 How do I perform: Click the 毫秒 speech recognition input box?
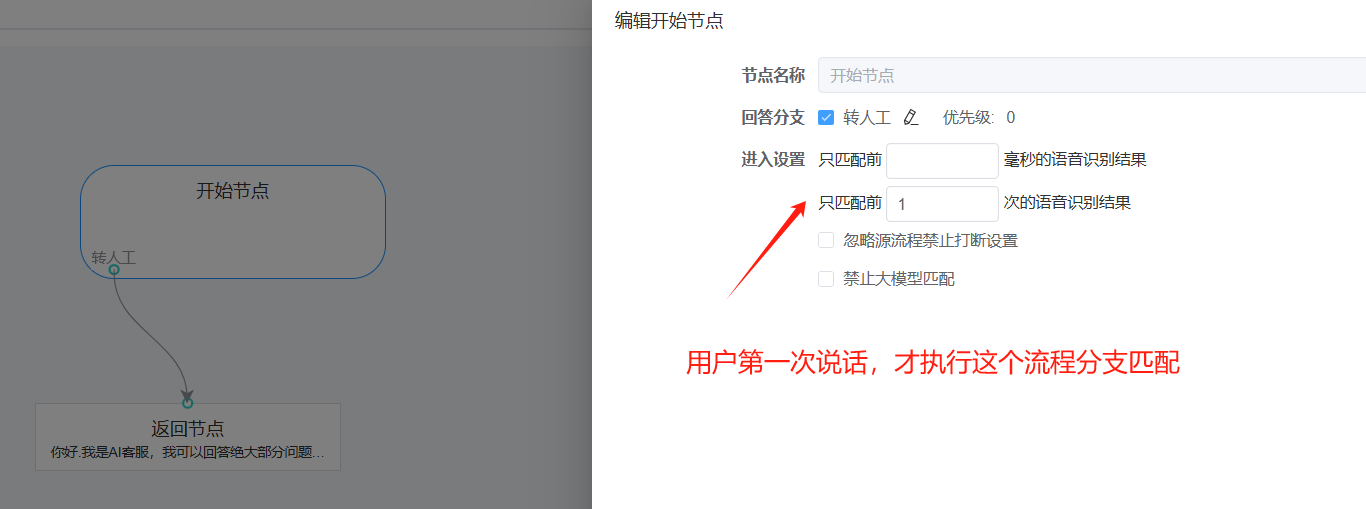coord(942,160)
